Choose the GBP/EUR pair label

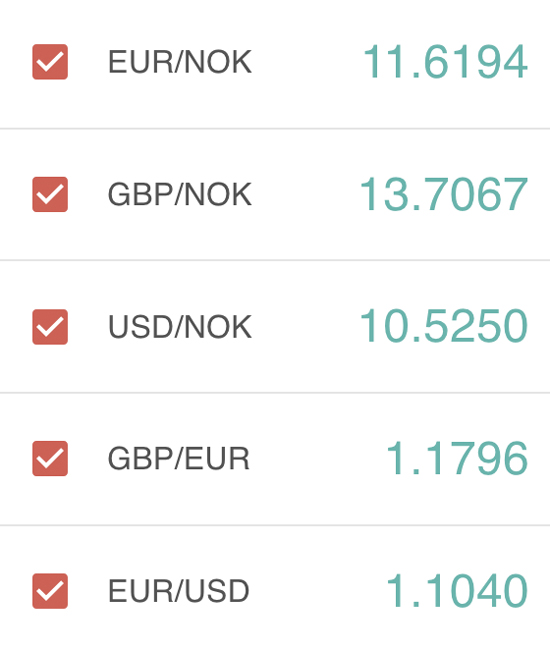pyautogui.click(x=179, y=459)
